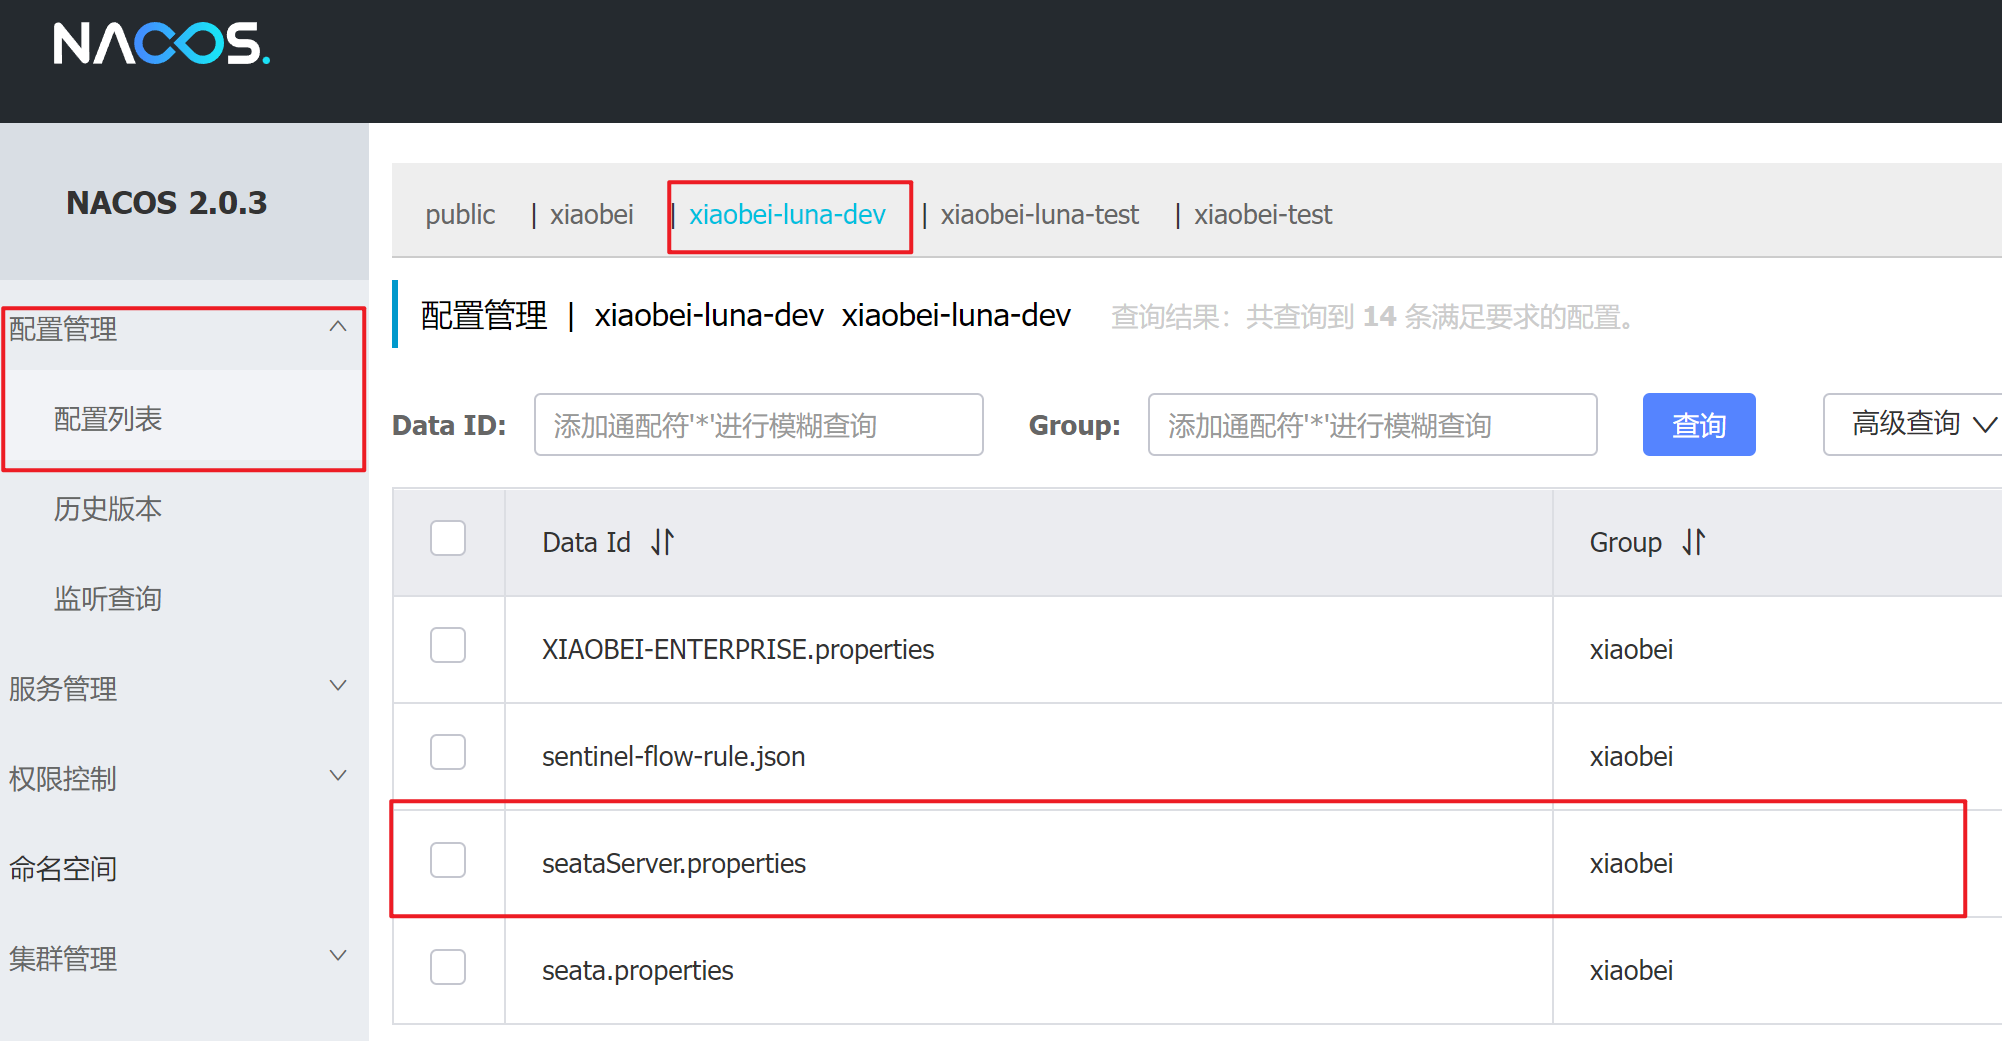Click the NACOS 2.0.3 version title

coord(167,203)
